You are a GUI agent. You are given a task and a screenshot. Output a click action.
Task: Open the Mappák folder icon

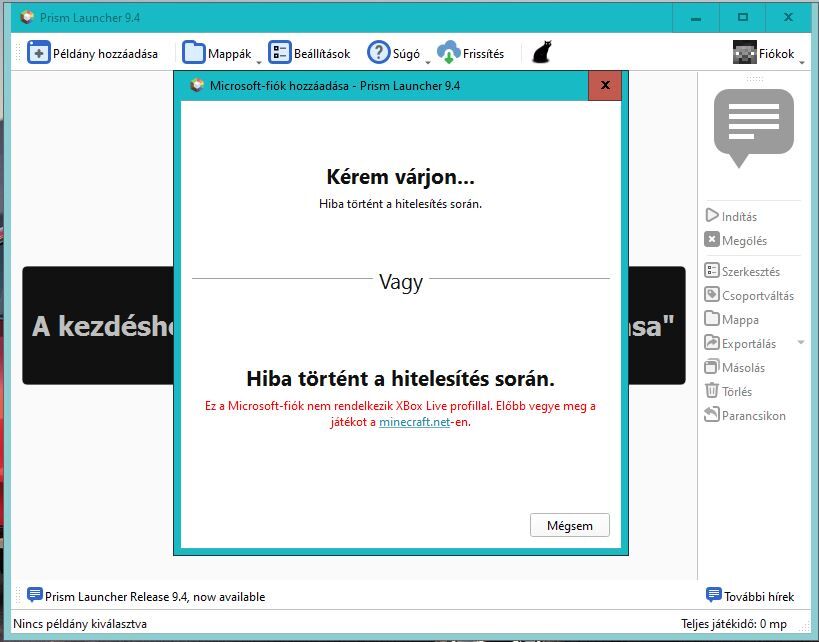tap(193, 53)
